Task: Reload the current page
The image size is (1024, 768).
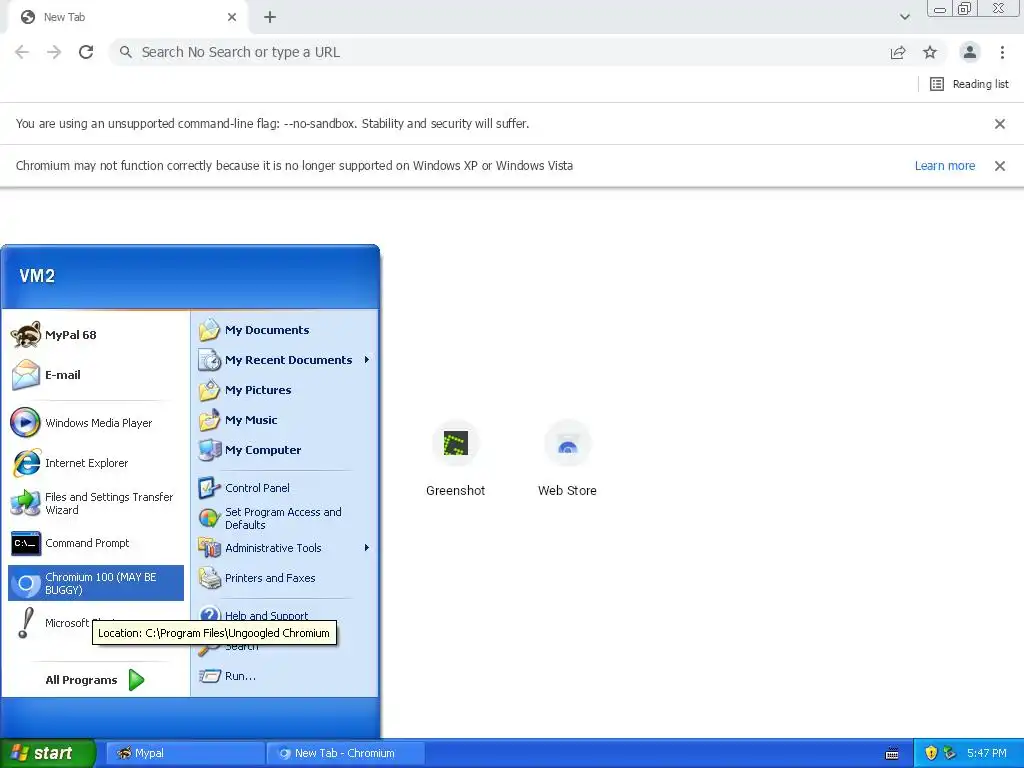Action: [86, 52]
